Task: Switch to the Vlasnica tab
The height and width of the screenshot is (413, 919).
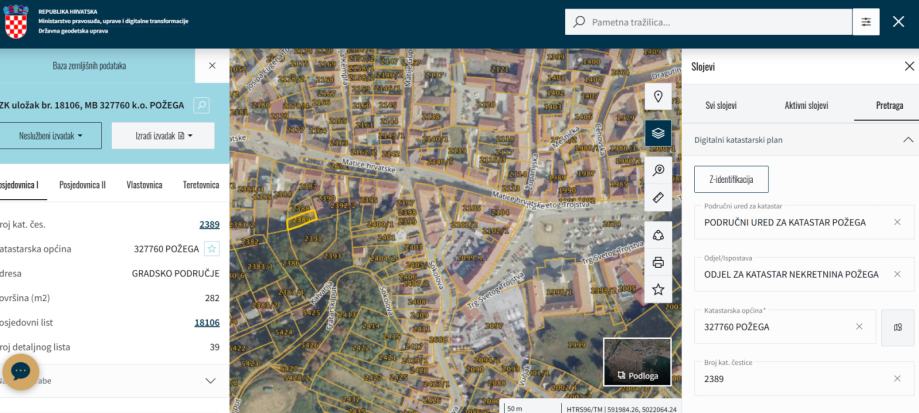Action: click(x=144, y=185)
